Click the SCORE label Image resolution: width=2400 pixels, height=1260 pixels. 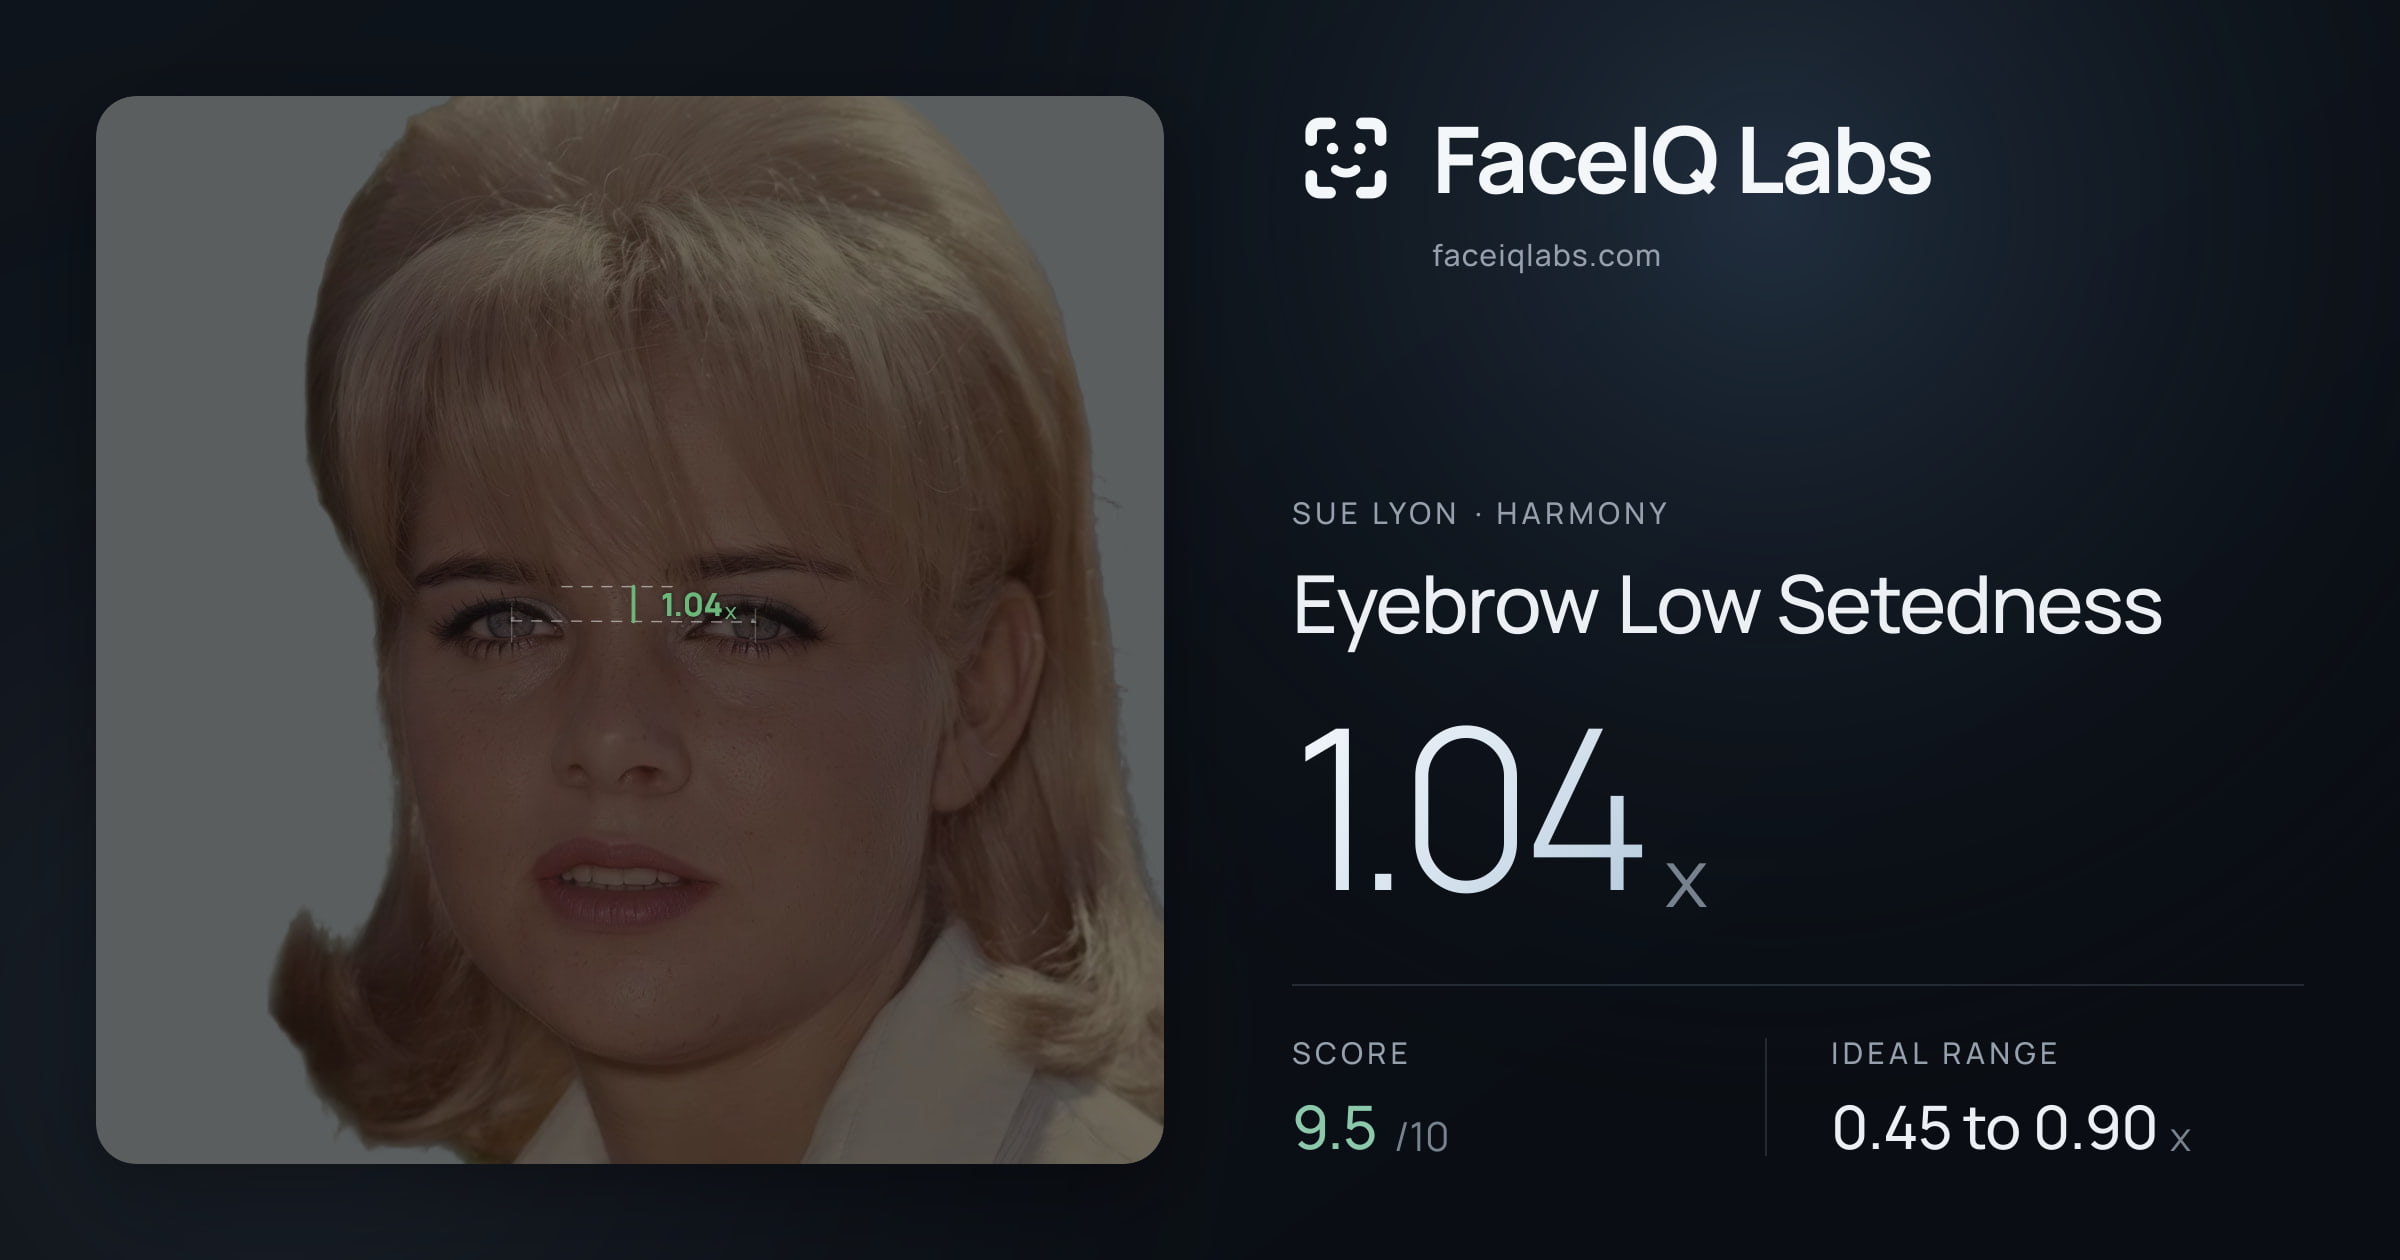pos(1350,1054)
